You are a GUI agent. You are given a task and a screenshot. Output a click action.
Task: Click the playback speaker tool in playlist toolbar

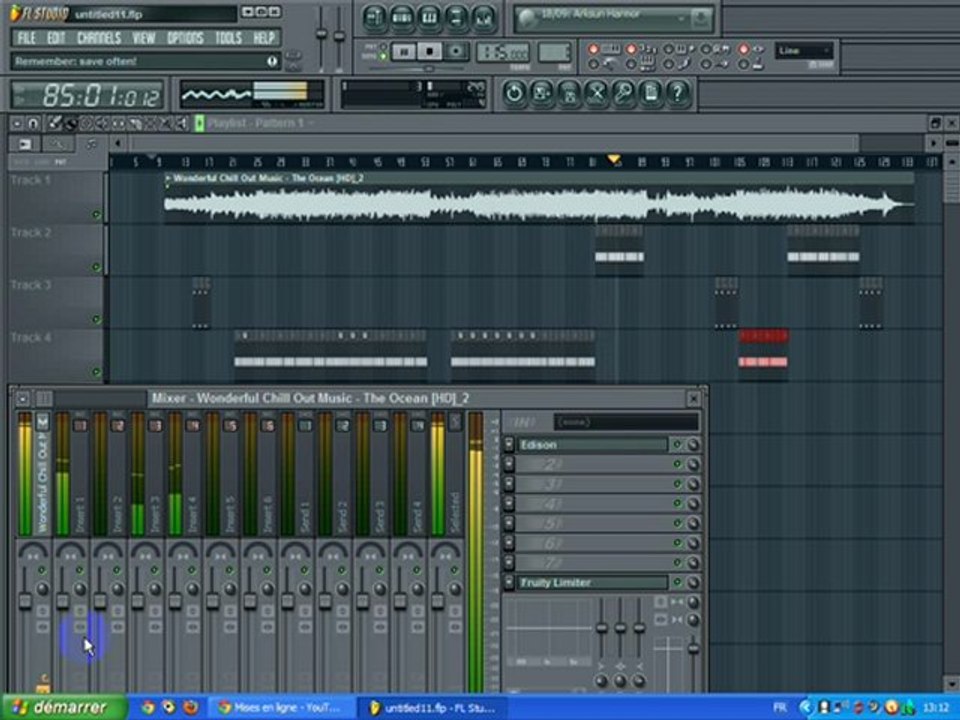coord(182,124)
